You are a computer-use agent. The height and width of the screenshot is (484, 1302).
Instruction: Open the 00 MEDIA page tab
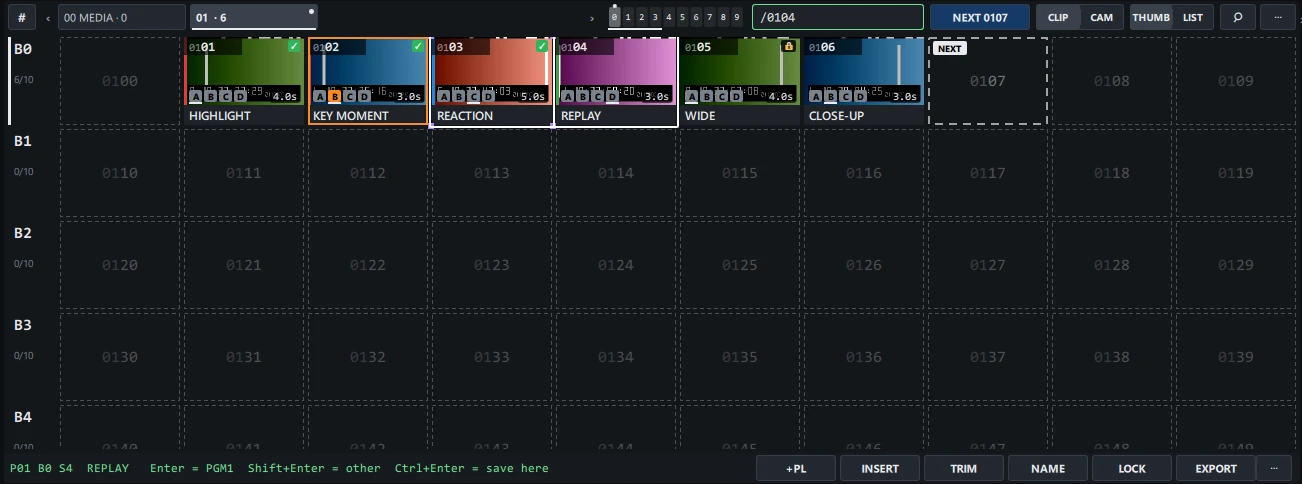[122, 17]
